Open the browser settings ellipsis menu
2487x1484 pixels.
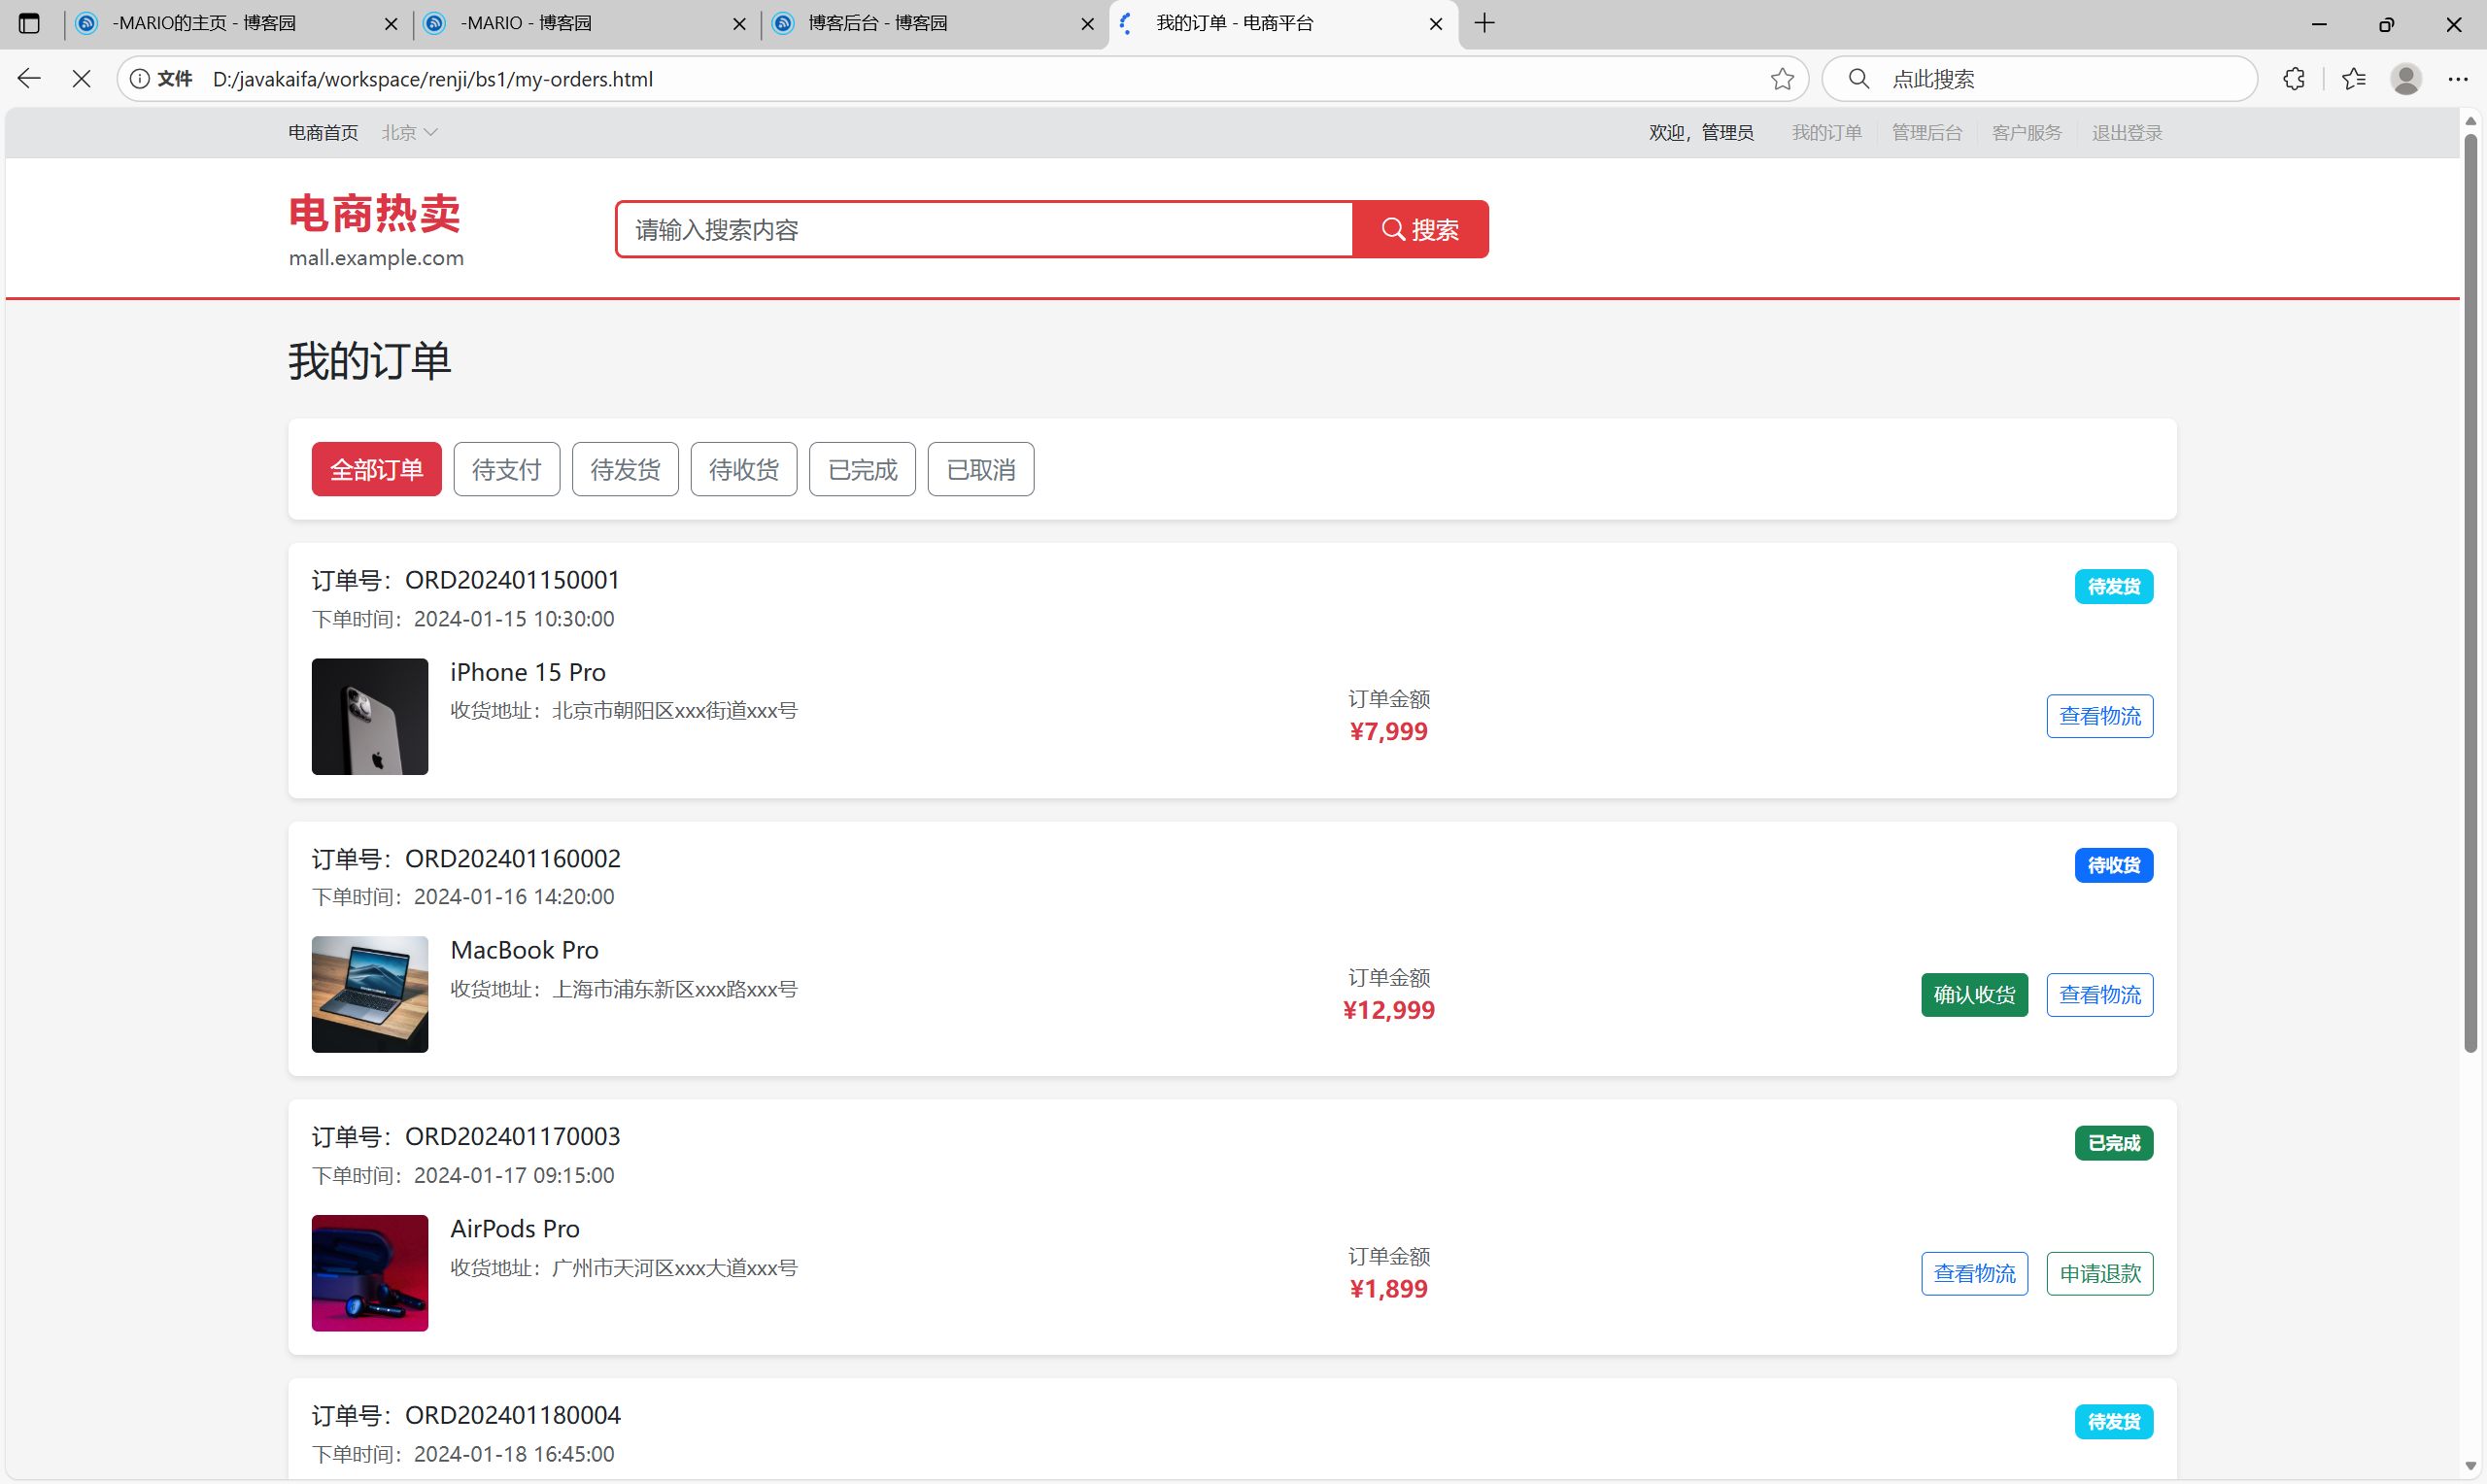point(2457,79)
